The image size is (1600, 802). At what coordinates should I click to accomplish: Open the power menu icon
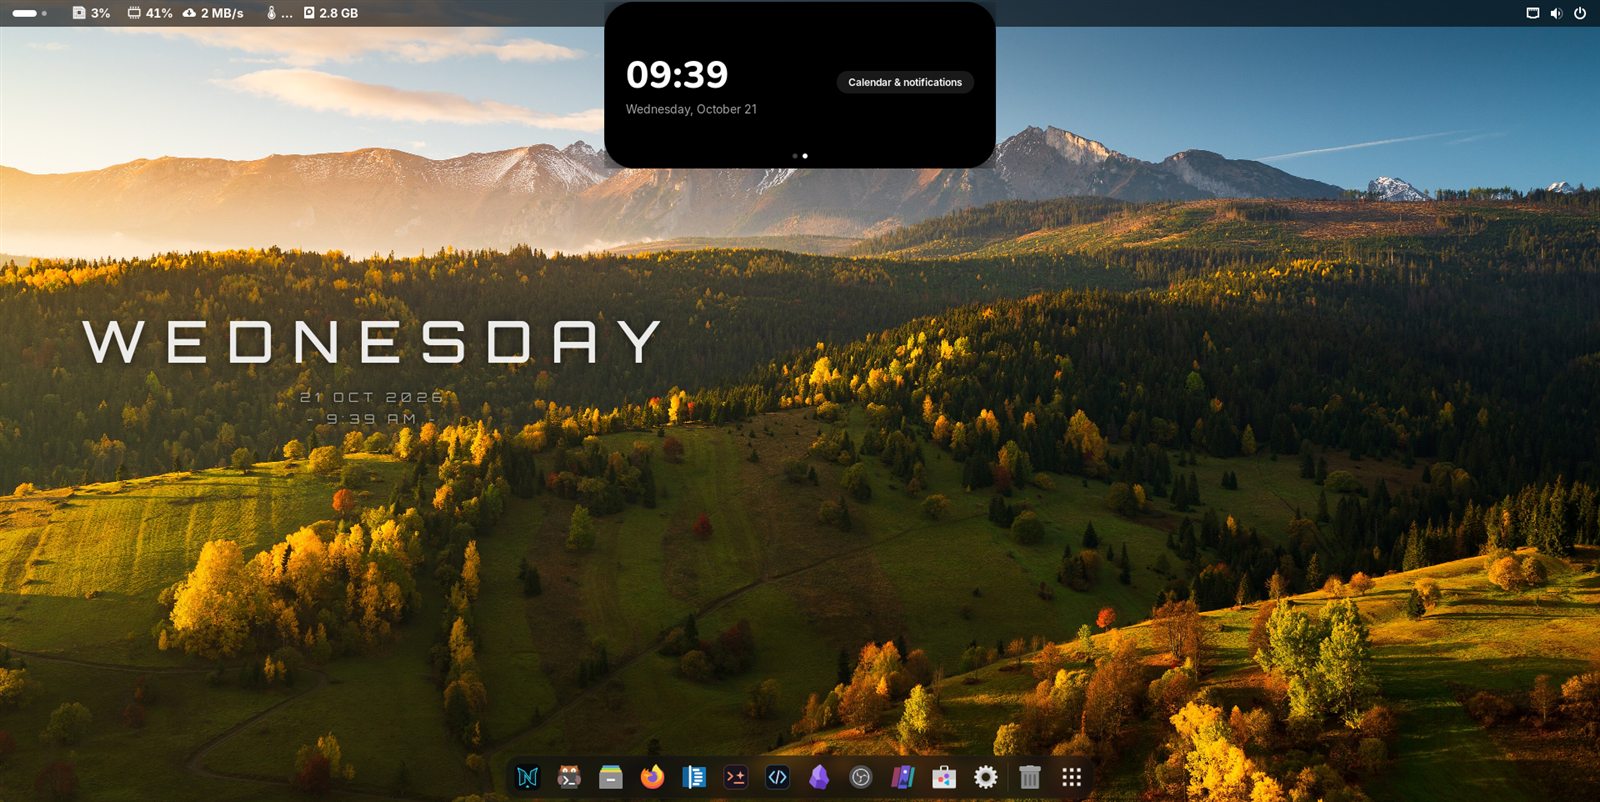tap(1580, 13)
